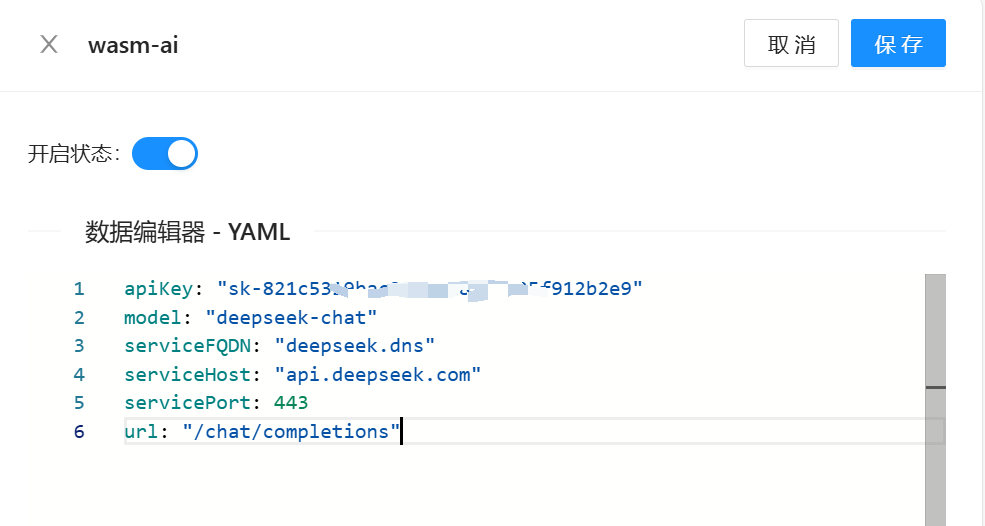
Task: Select line number 4 in the gutter
Action: tap(79, 374)
